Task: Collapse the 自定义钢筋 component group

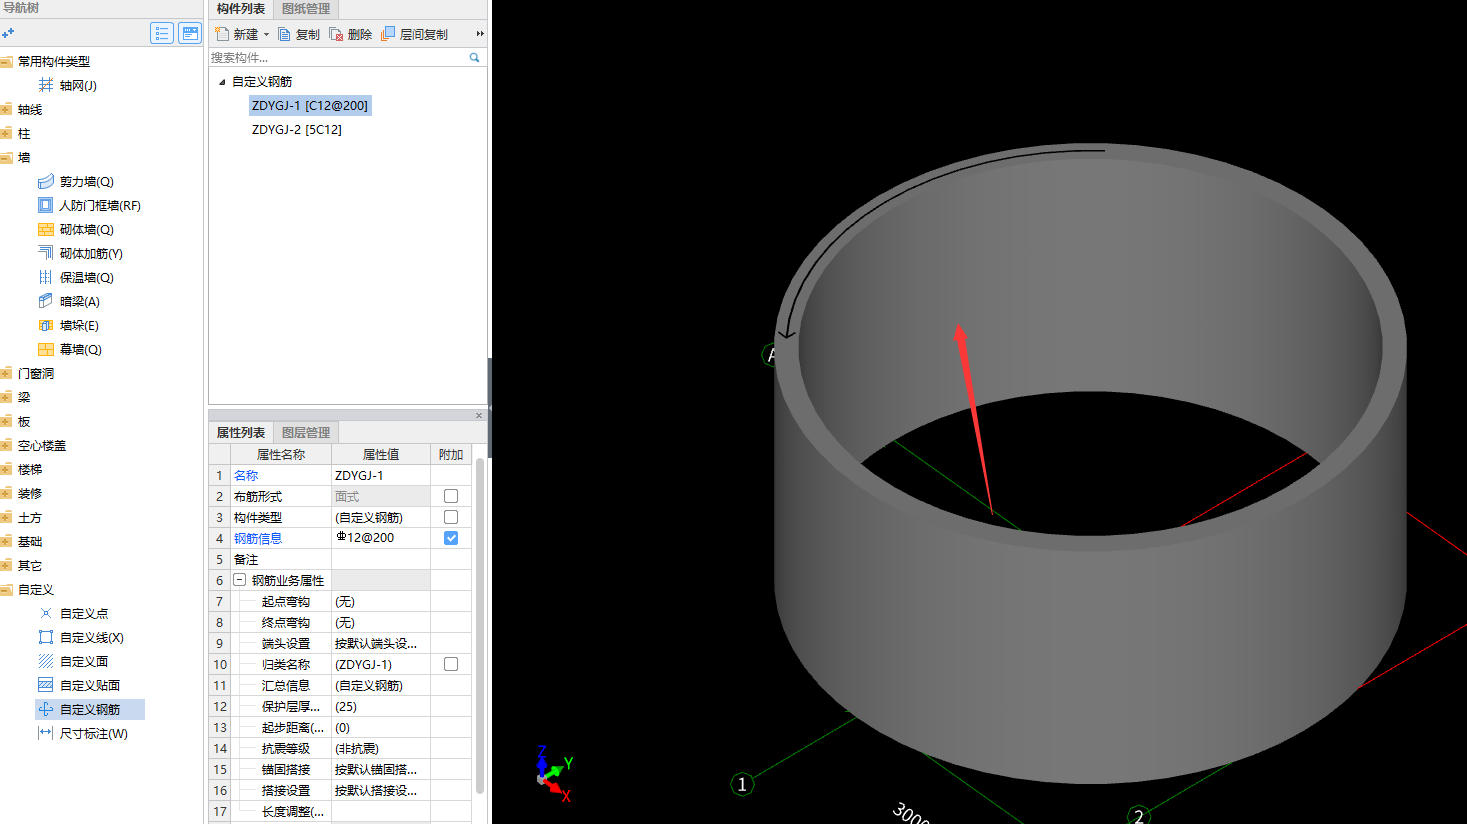Action: pos(222,82)
